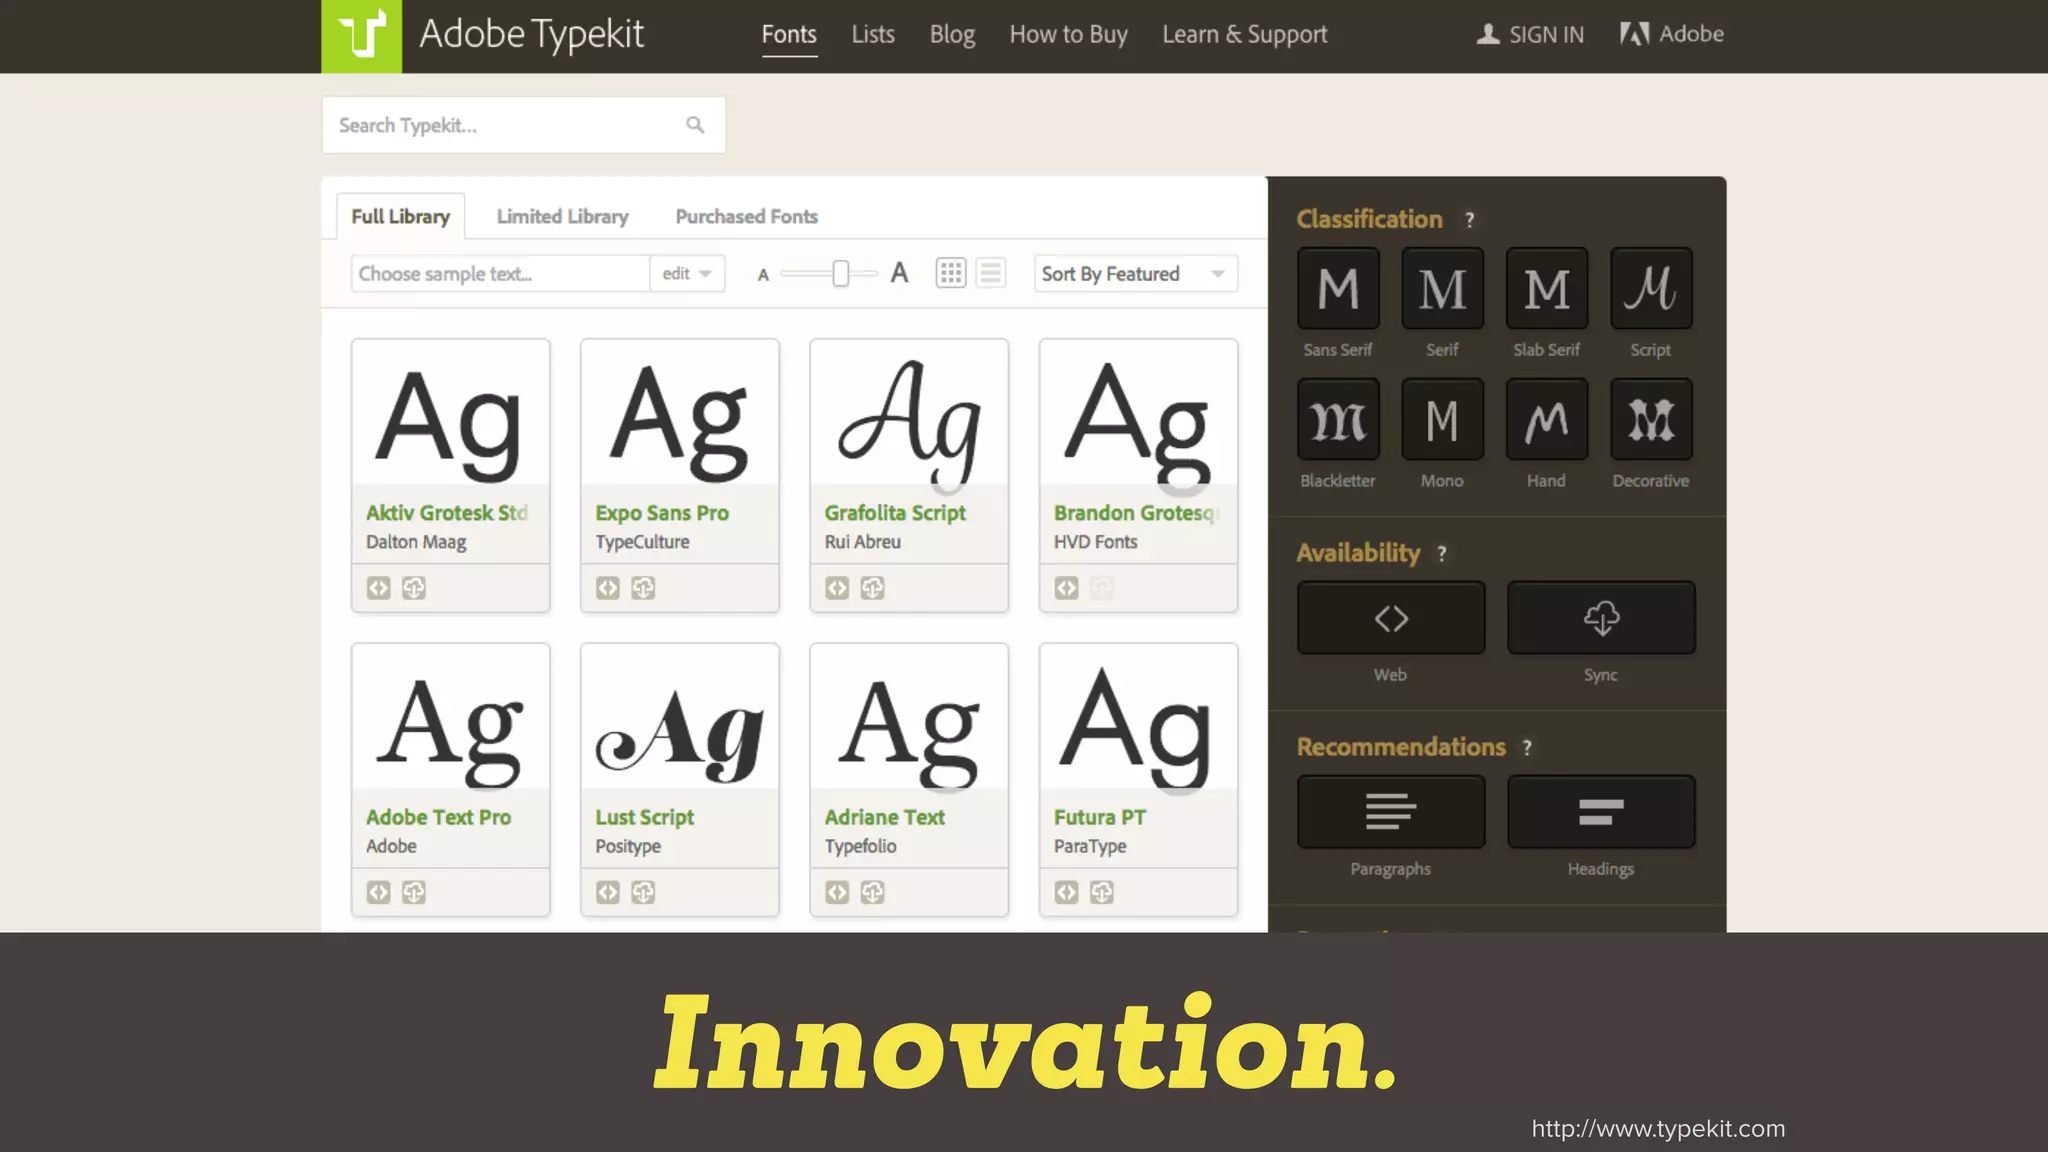2048x1152 pixels.
Task: Click sync icon on Expo Sans Pro card
Action: pyautogui.click(x=643, y=588)
